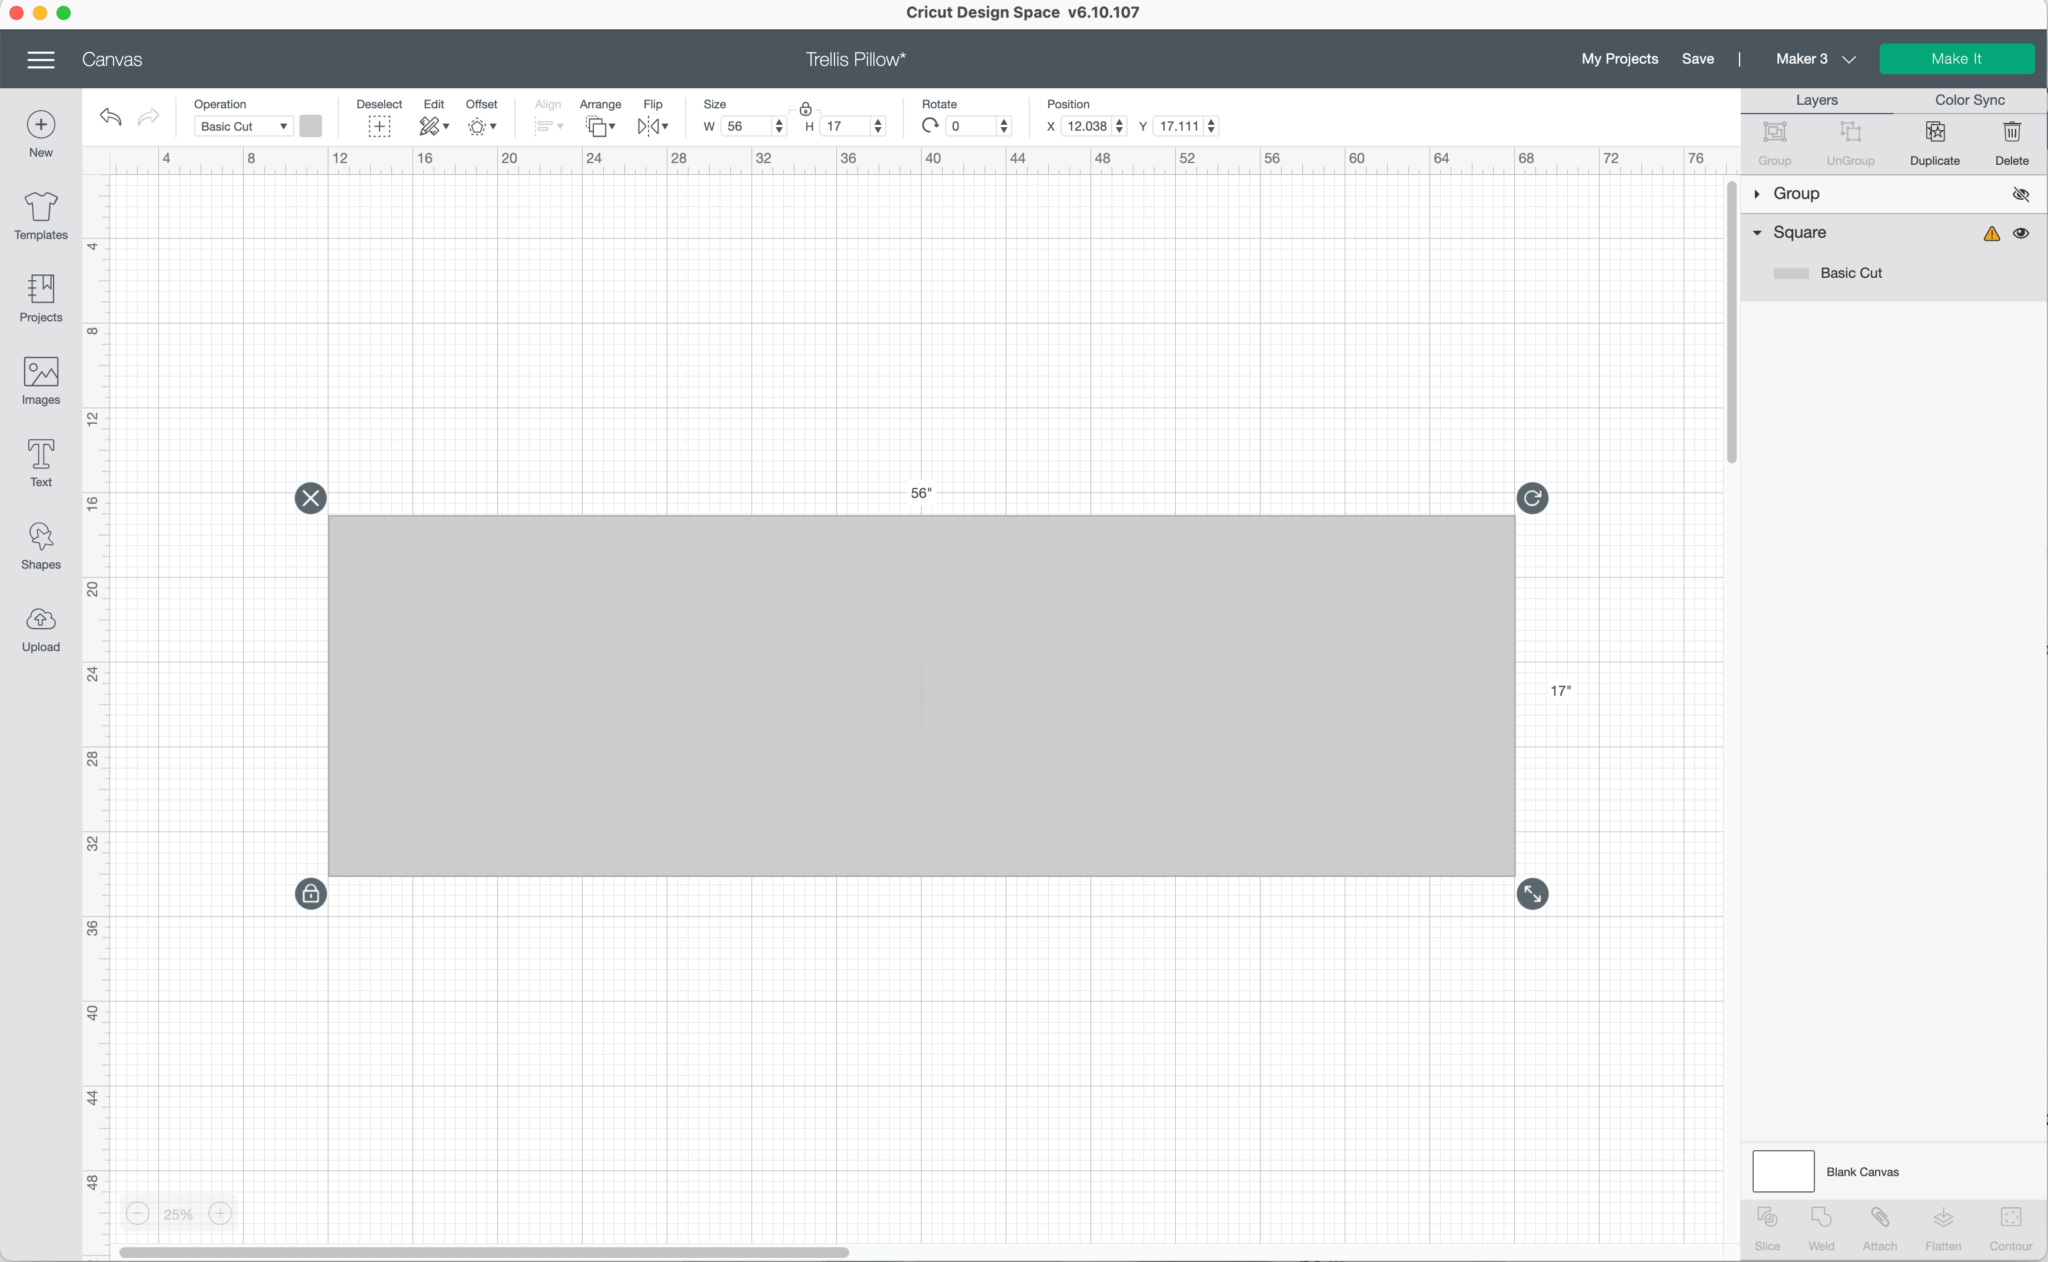Hide the Square layer

pos(2020,233)
